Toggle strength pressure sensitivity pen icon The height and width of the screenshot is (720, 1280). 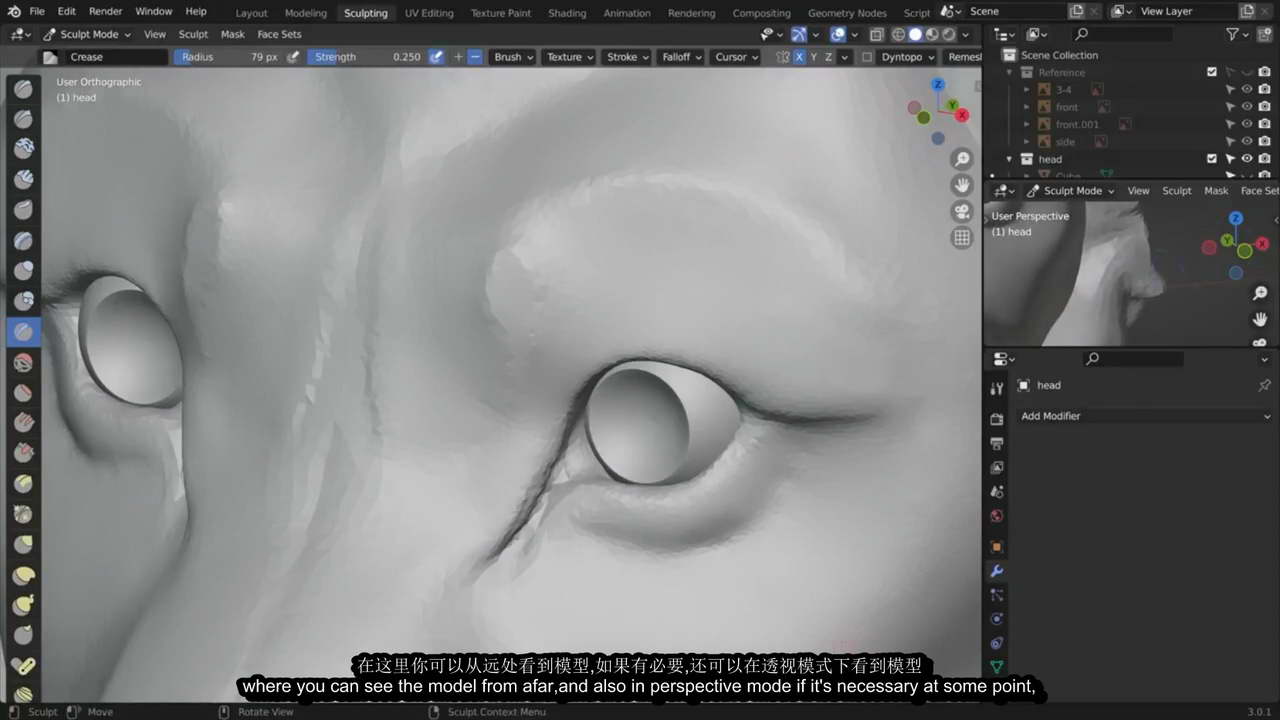tap(436, 57)
